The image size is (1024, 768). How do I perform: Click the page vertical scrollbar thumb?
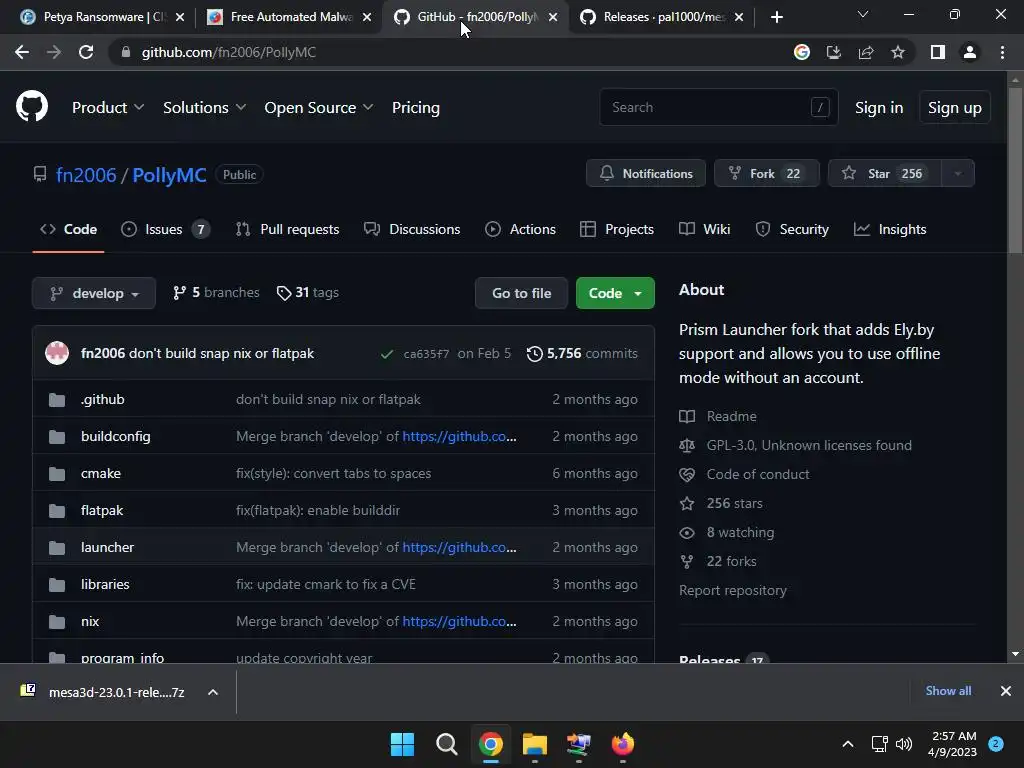pyautogui.click(x=1015, y=170)
